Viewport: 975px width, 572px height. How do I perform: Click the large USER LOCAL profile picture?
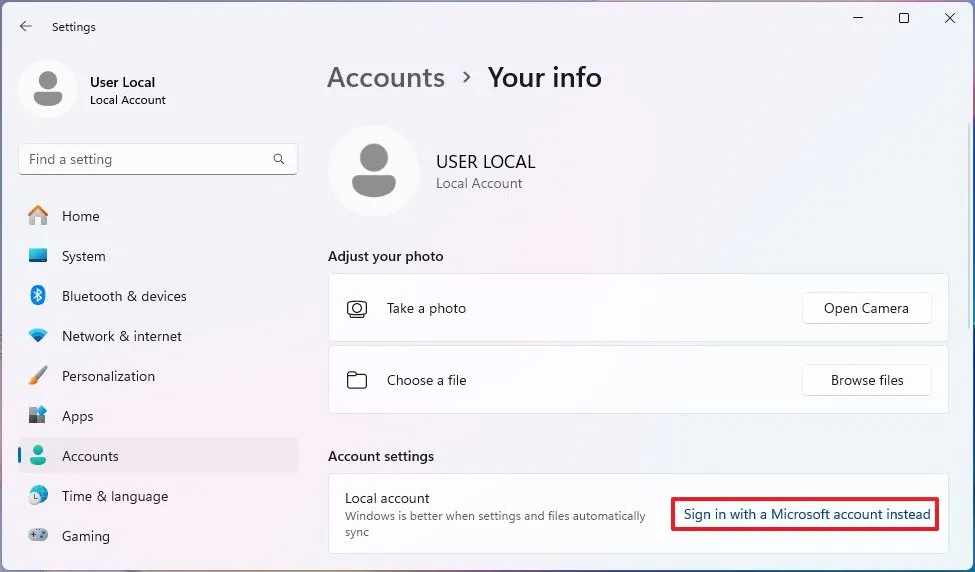[x=374, y=170]
